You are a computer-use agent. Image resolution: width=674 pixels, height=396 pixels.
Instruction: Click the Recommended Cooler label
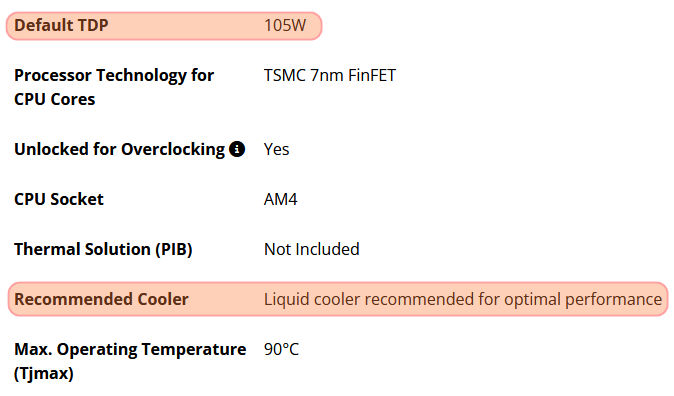101,299
